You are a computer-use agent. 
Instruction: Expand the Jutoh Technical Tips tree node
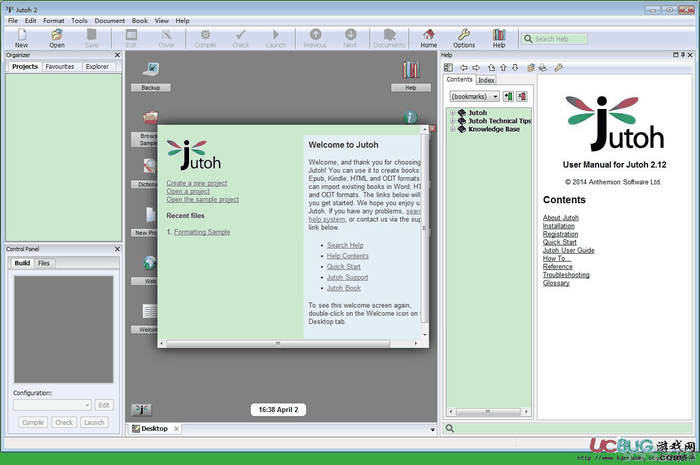coord(452,121)
